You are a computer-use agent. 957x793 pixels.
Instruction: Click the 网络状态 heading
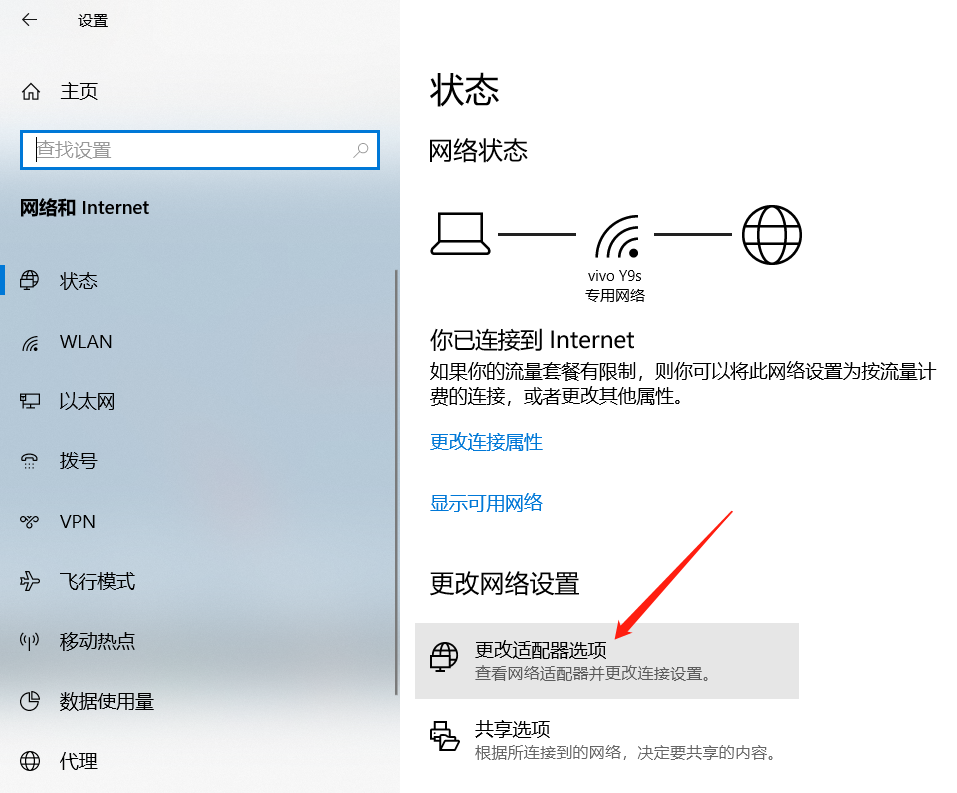(x=478, y=150)
